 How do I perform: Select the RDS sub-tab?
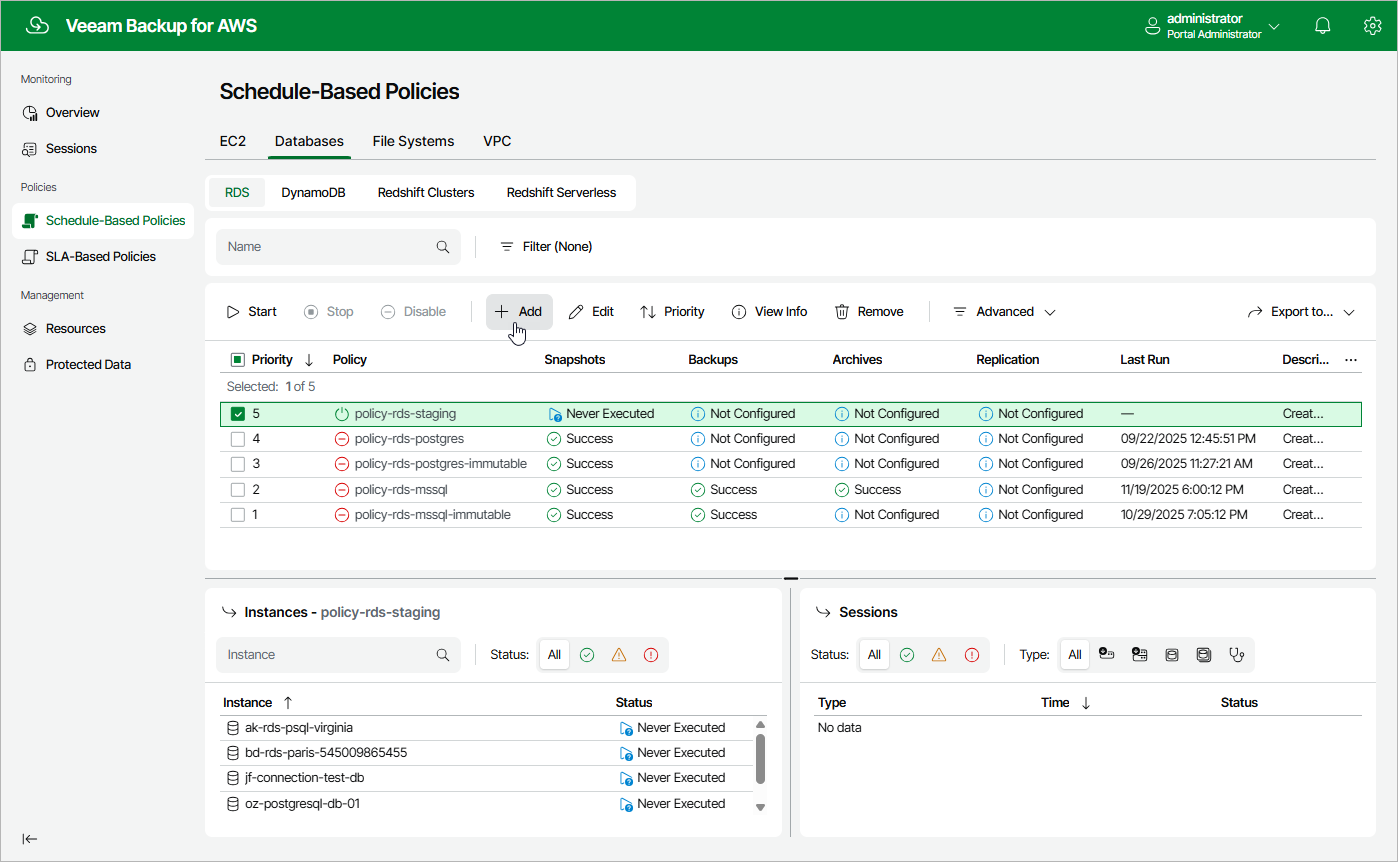tap(237, 193)
